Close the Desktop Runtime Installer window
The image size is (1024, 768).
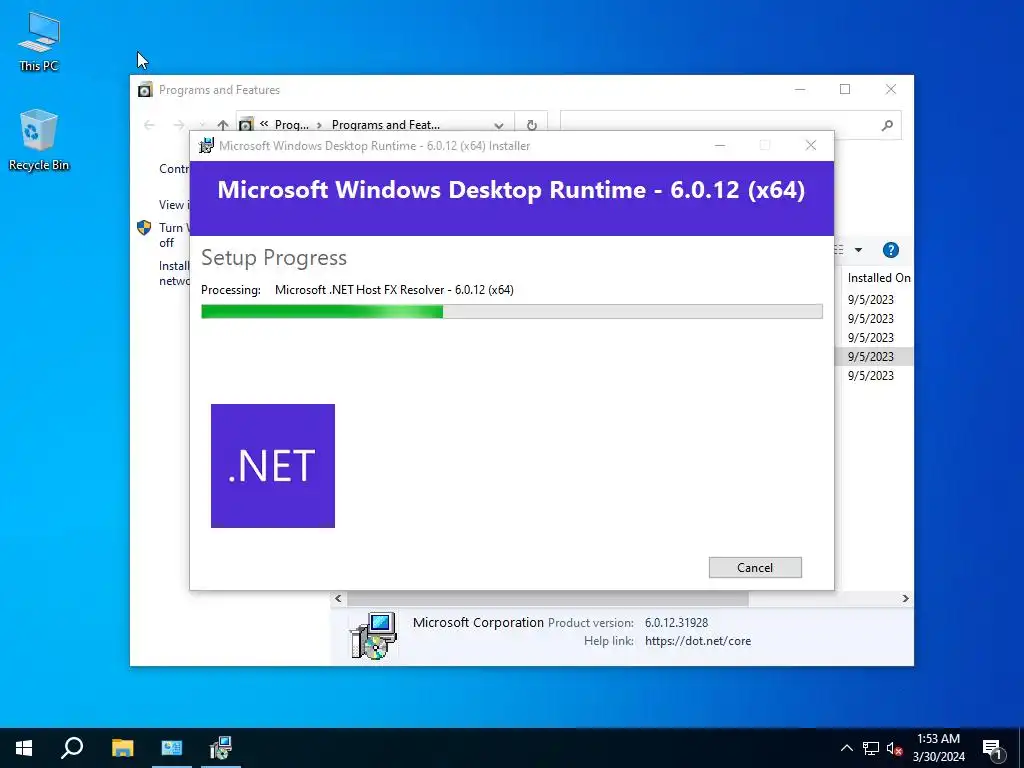tap(810, 145)
